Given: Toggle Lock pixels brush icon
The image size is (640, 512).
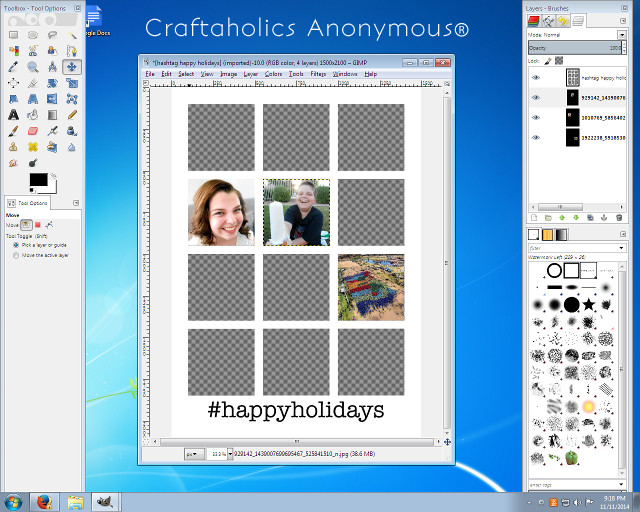Looking at the screenshot, I should (548, 61).
